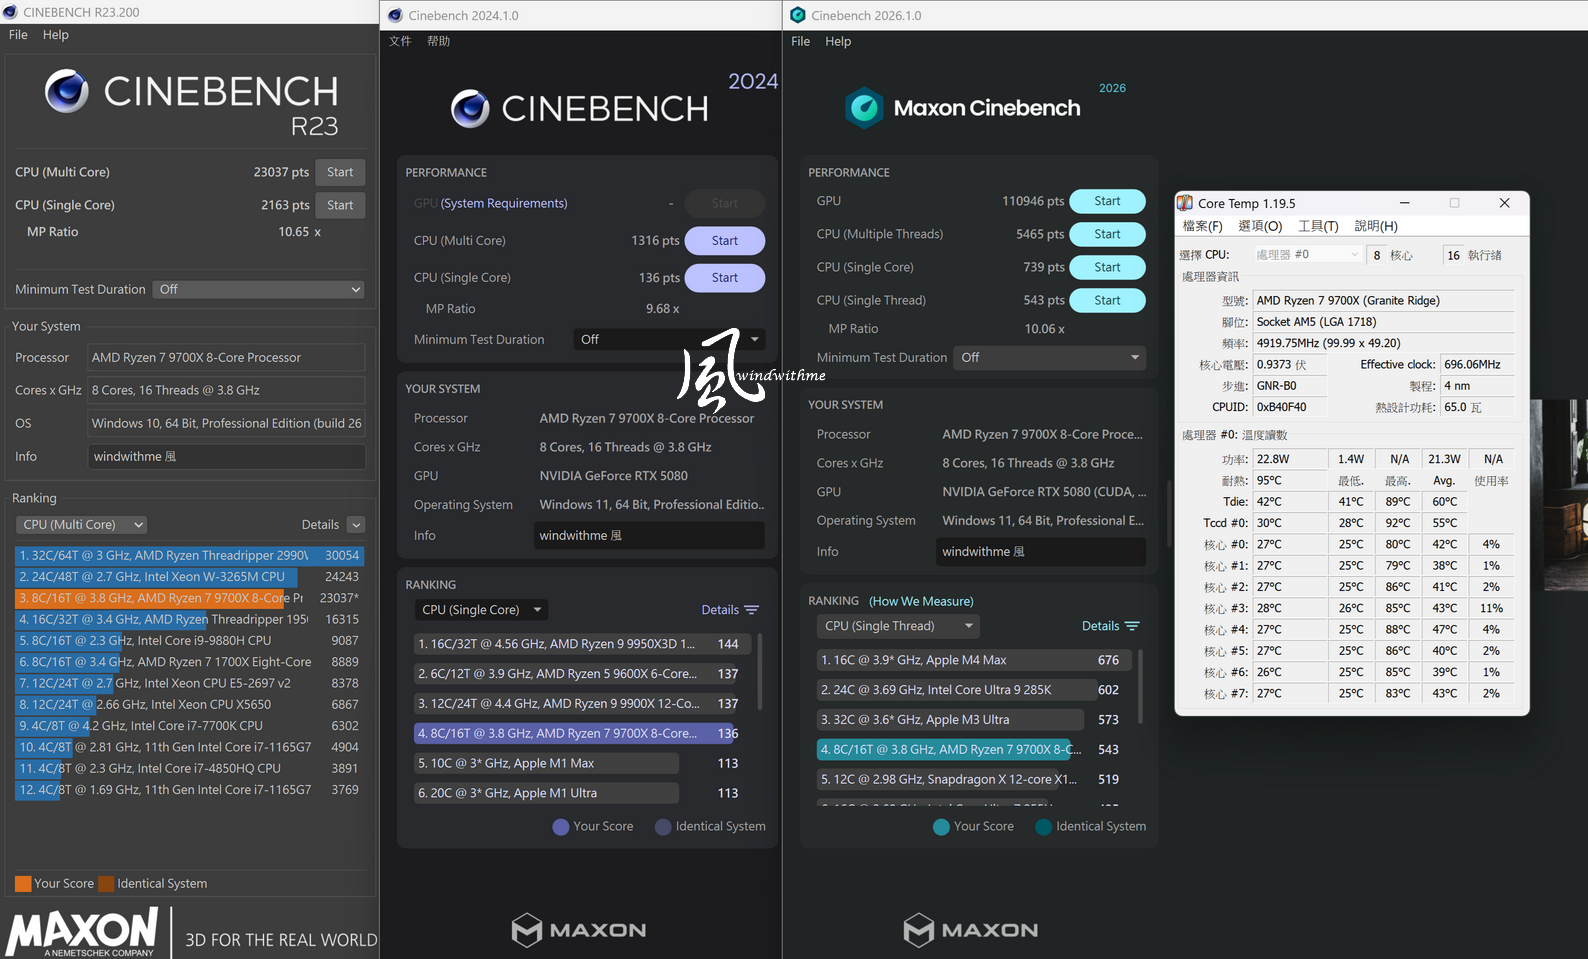1588x959 pixels.
Task: Click the Cinebench 2024 sphere logo
Action: pos(470,108)
